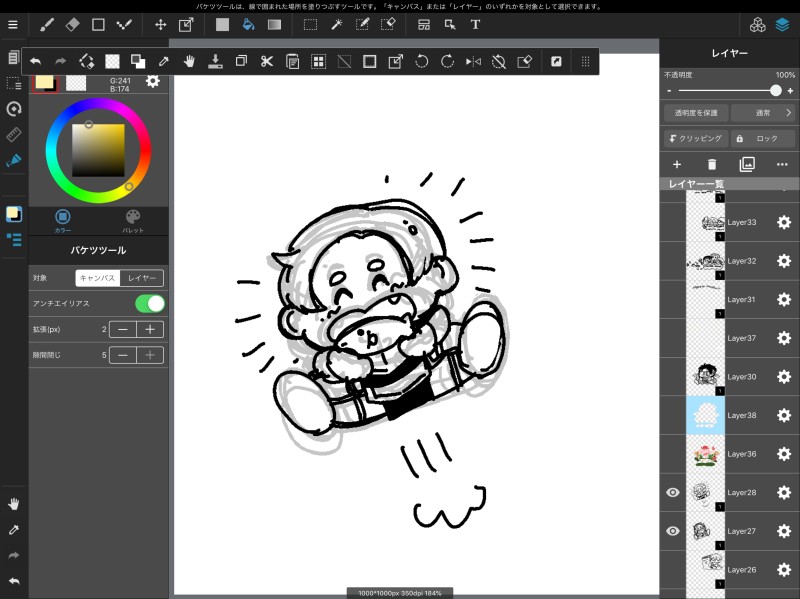
Task: Redo using the shortcut bar arrow
Action: tap(61, 62)
